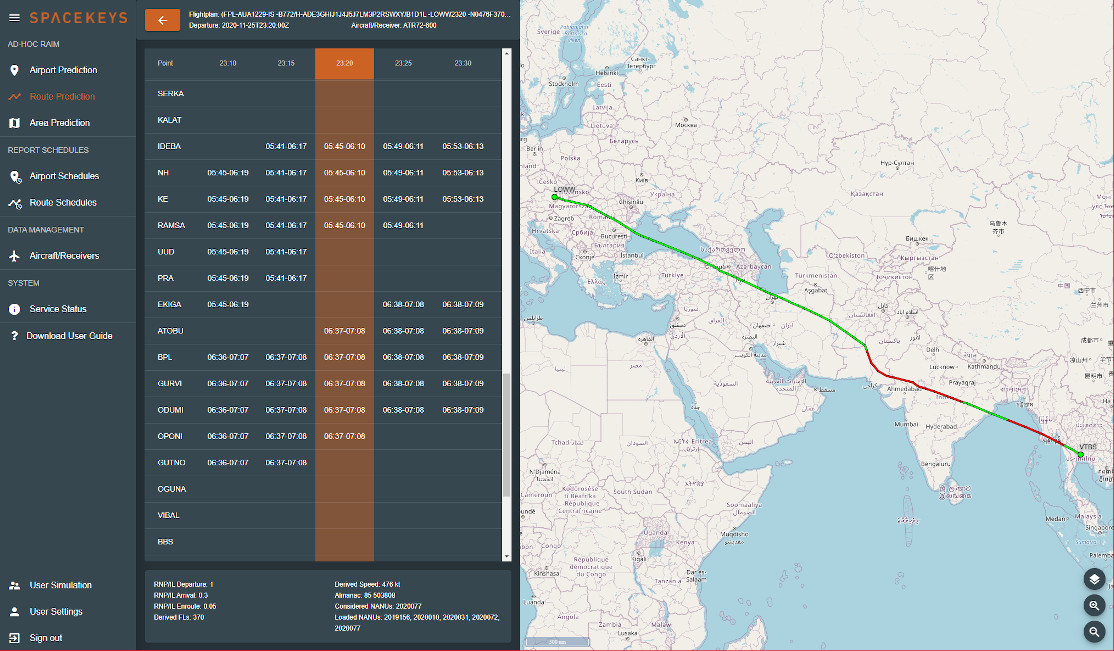Select the 23:10 time column header

click(x=228, y=63)
